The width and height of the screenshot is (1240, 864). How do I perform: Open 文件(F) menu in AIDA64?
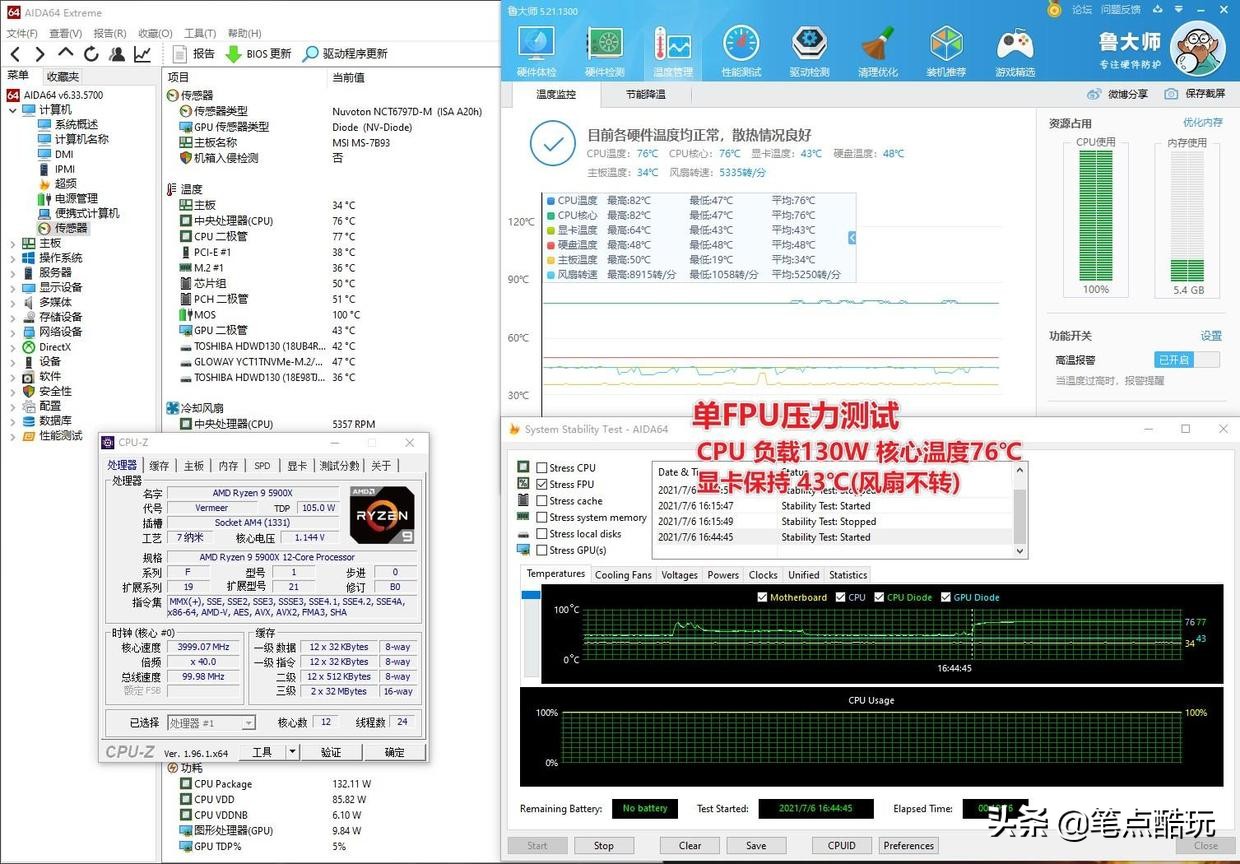click(21, 34)
